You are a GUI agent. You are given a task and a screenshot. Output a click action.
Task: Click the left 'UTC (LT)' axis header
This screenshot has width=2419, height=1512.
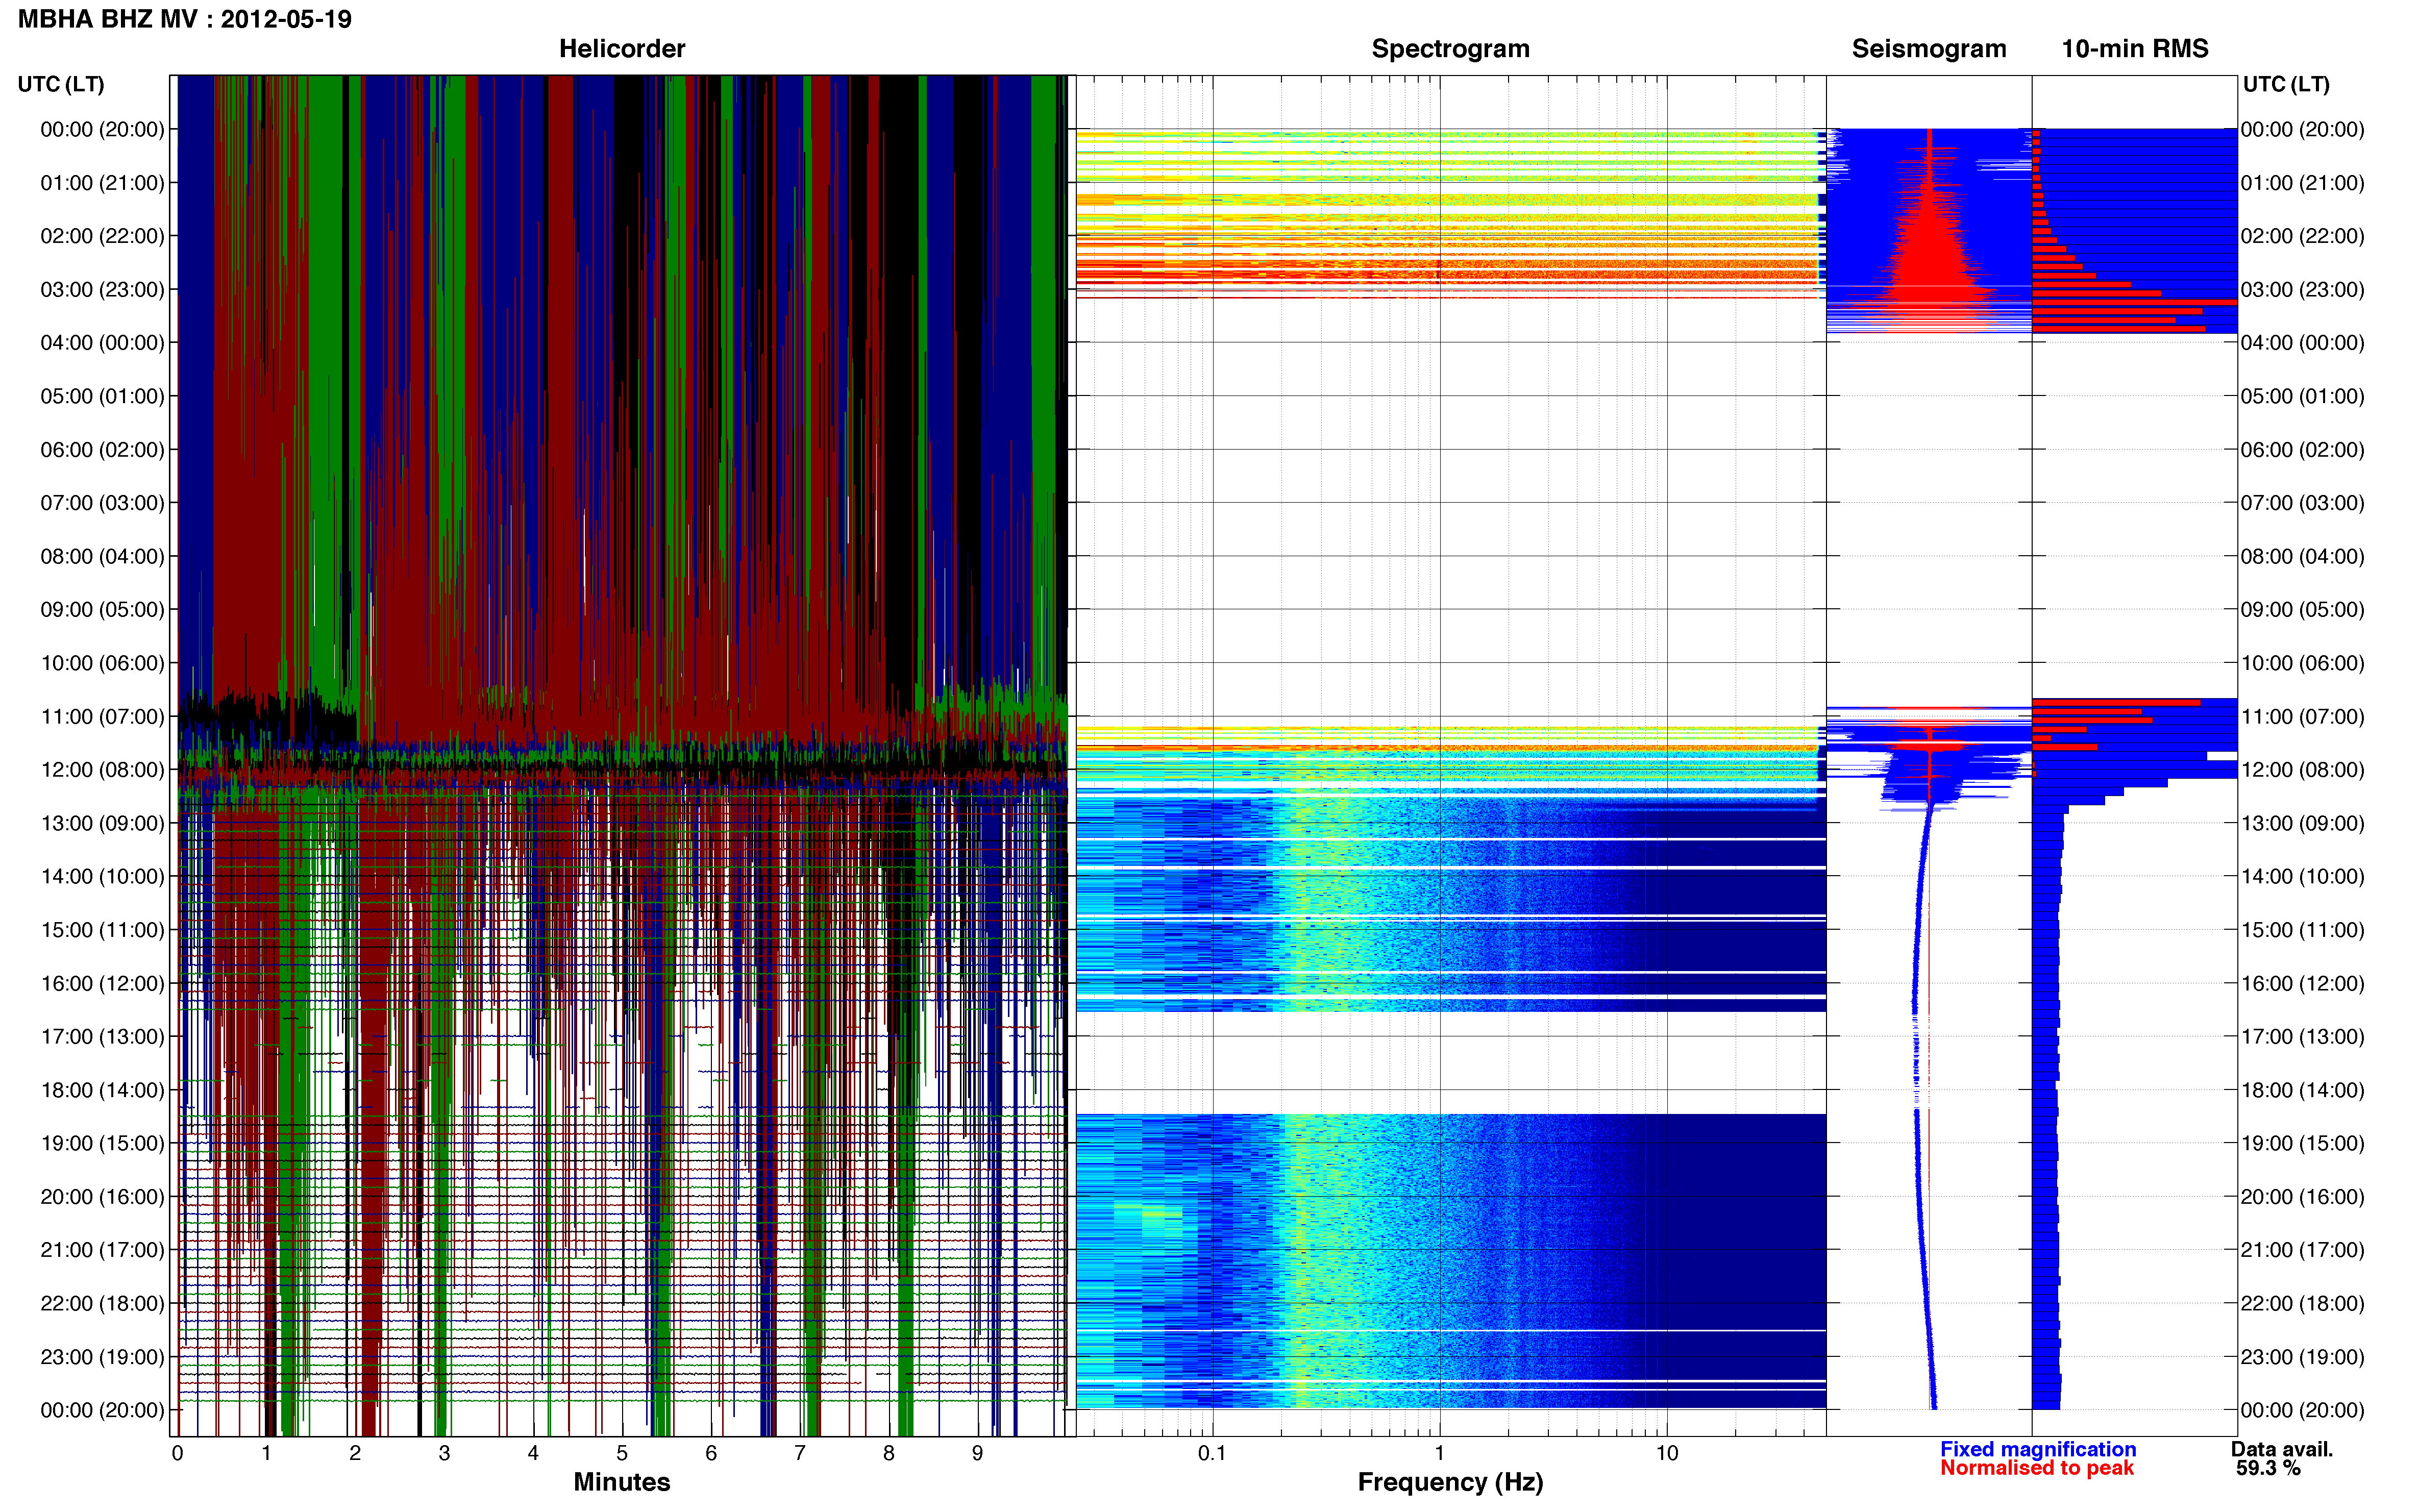pos(61,85)
